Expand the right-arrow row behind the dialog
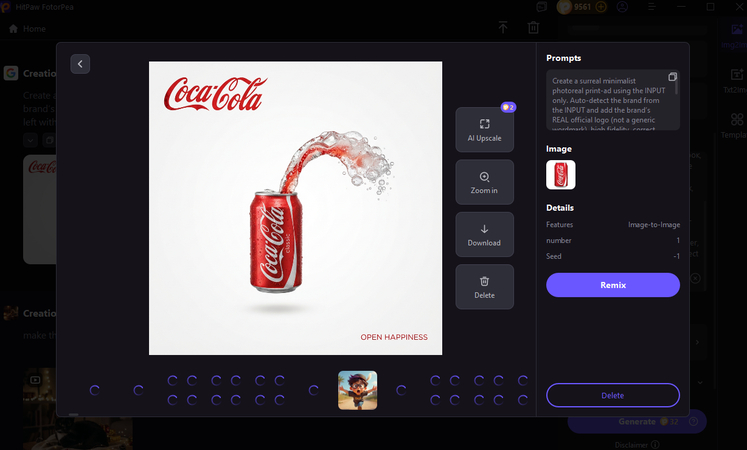This screenshot has width=747, height=450. [x=697, y=342]
